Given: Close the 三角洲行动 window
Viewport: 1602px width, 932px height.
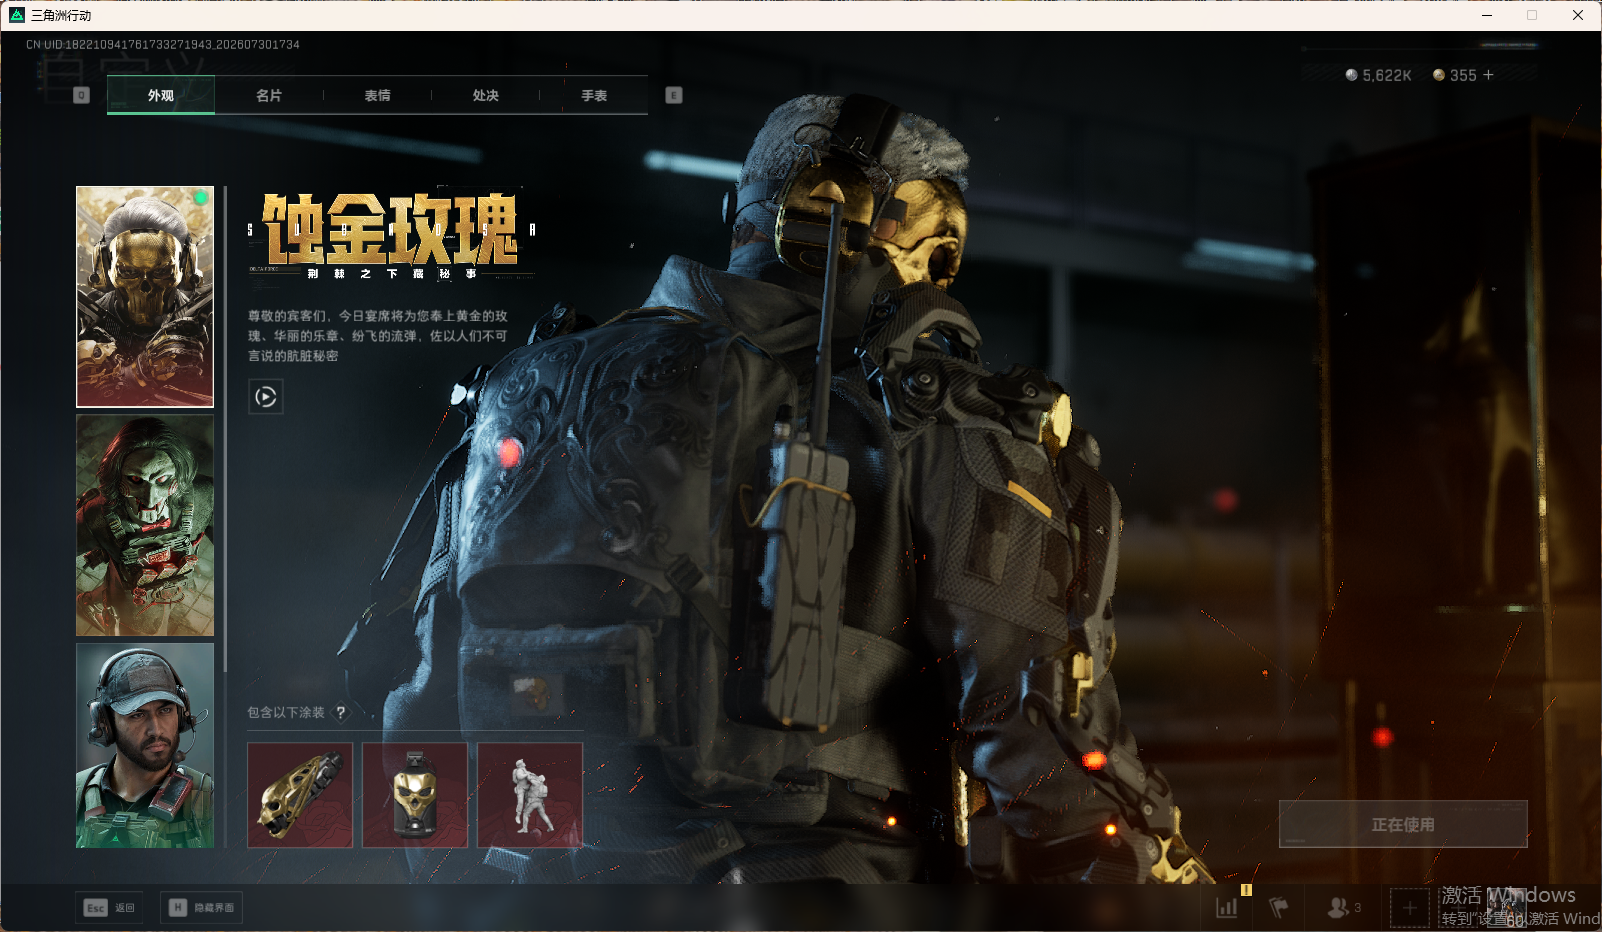Looking at the screenshot, I should (1578, 15).
